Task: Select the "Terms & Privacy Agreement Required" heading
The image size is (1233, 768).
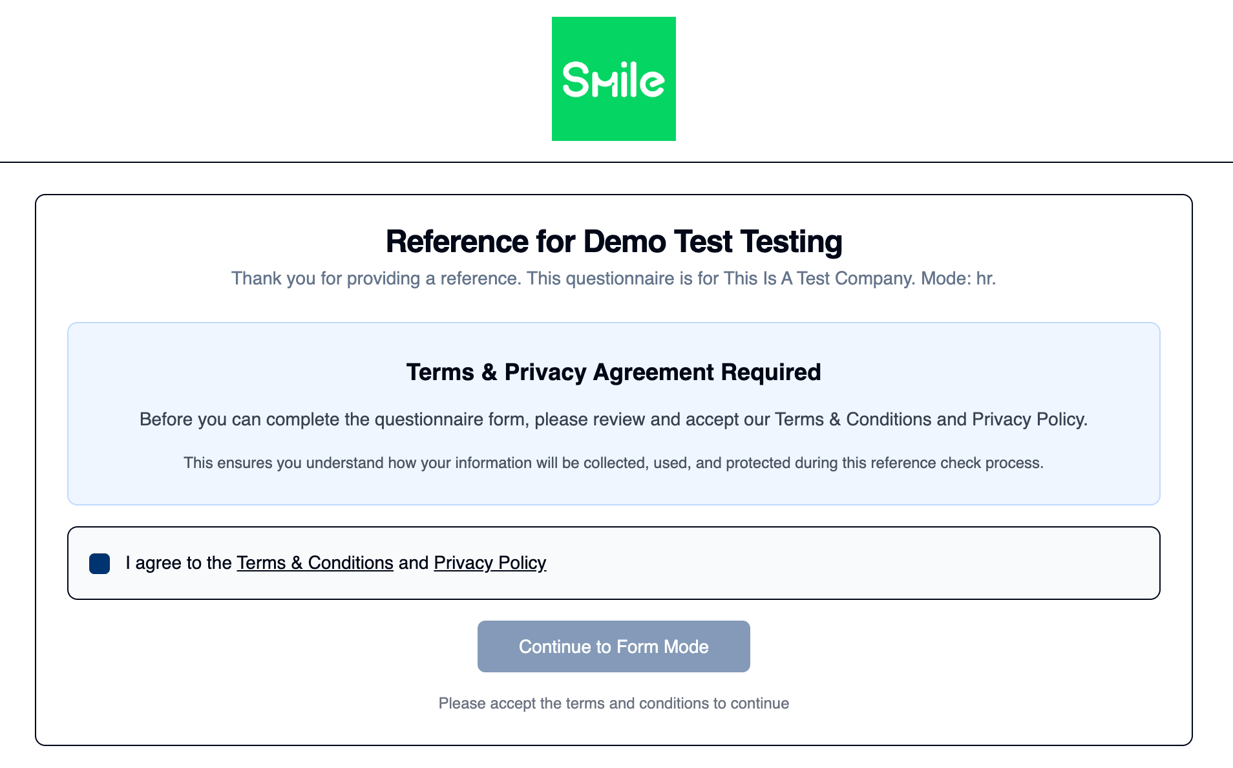Action: tap(613, 372)
